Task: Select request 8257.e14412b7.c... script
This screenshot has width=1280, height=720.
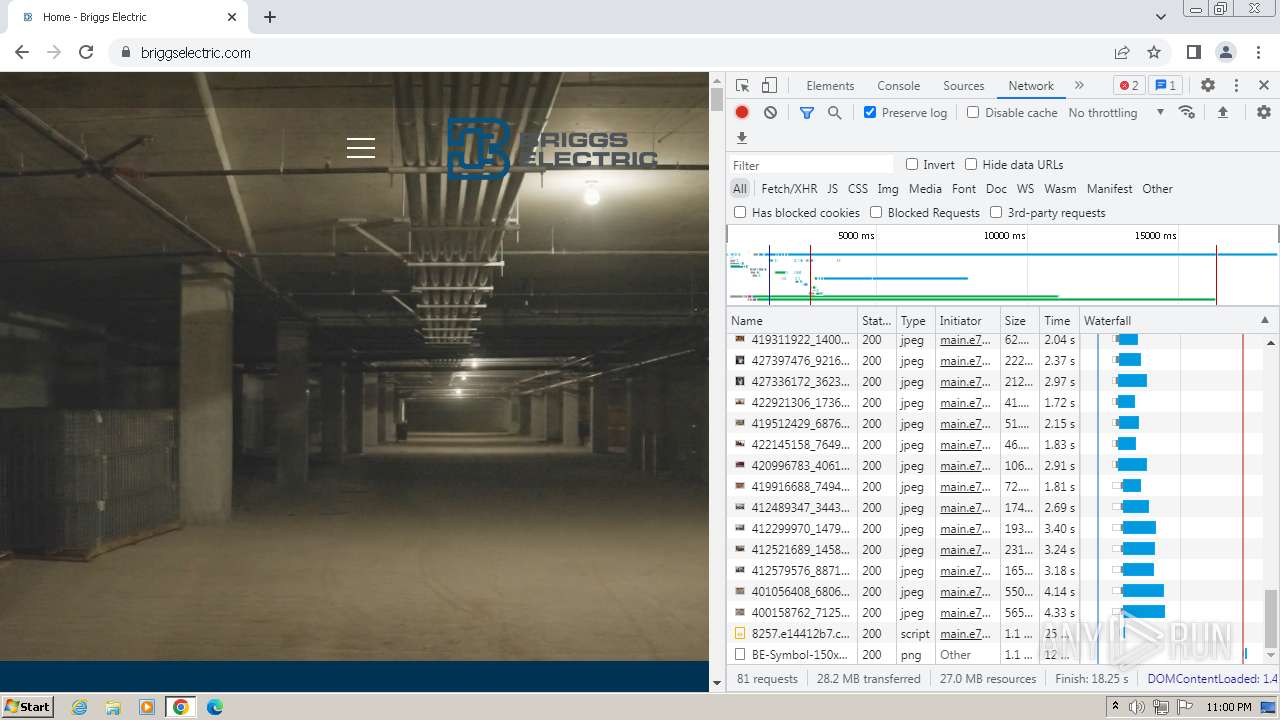Action: pos(800,633)
